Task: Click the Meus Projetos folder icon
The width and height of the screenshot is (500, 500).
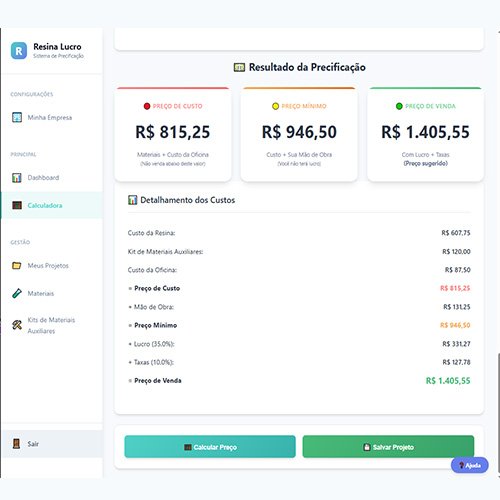Action: 17,266
